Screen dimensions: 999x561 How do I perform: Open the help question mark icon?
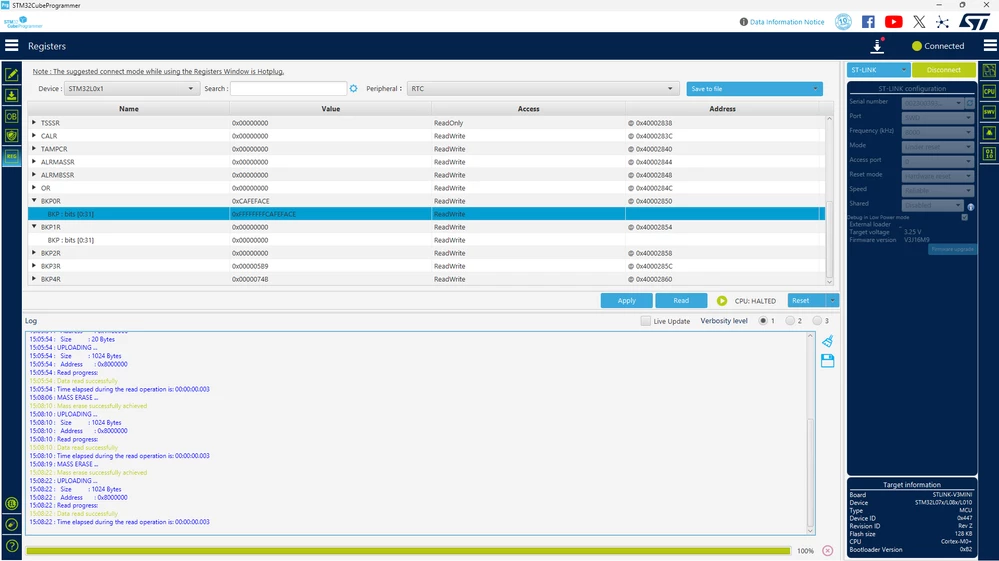click(11, 546)
